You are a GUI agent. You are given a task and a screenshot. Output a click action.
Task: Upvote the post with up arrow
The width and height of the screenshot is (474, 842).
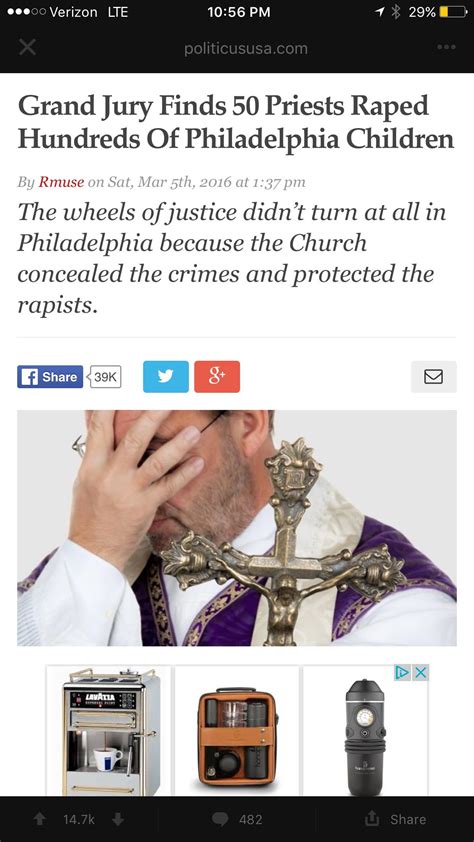pos(40,819)
